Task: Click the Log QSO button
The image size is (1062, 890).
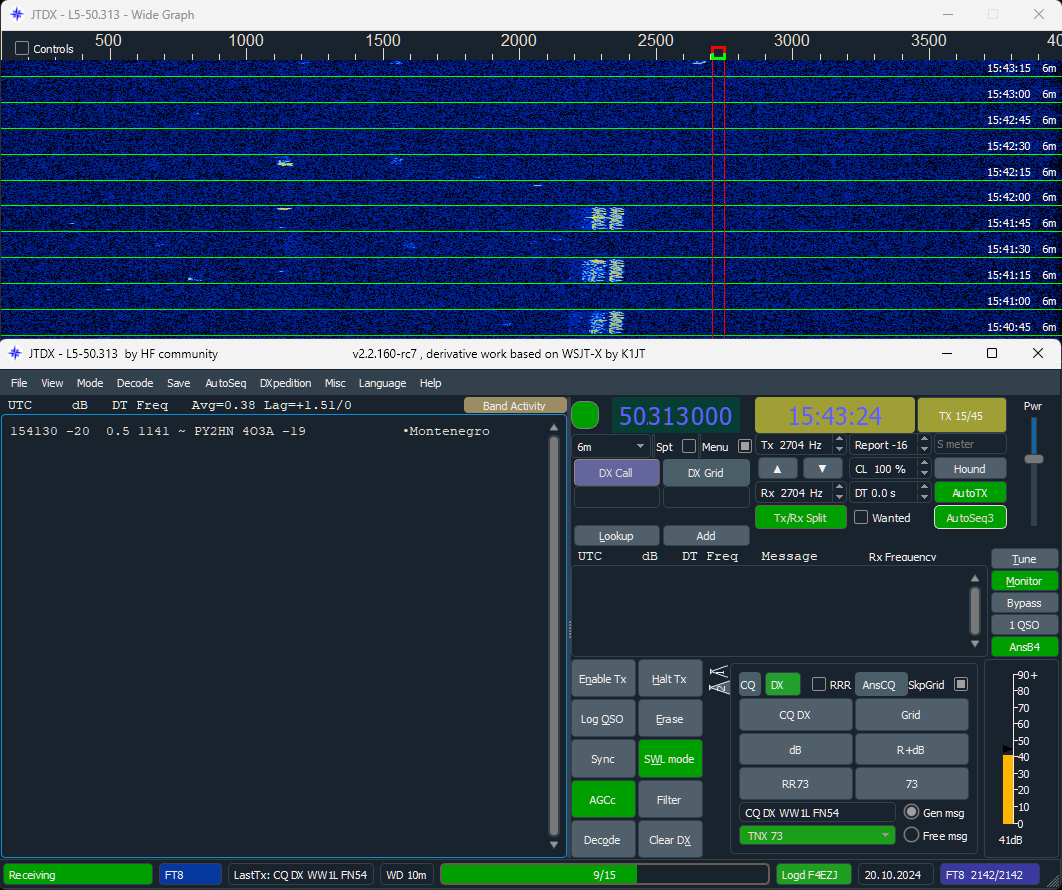Action: (x=603, y=719)
